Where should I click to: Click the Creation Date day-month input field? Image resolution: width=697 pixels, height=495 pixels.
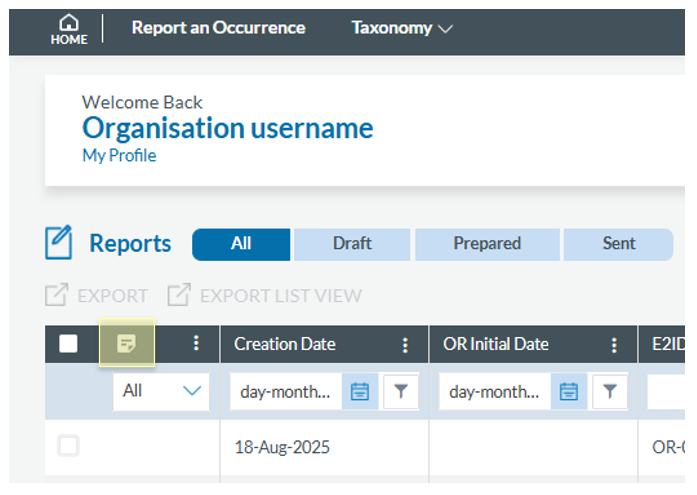pyautogui.click(x=285, y=392)
